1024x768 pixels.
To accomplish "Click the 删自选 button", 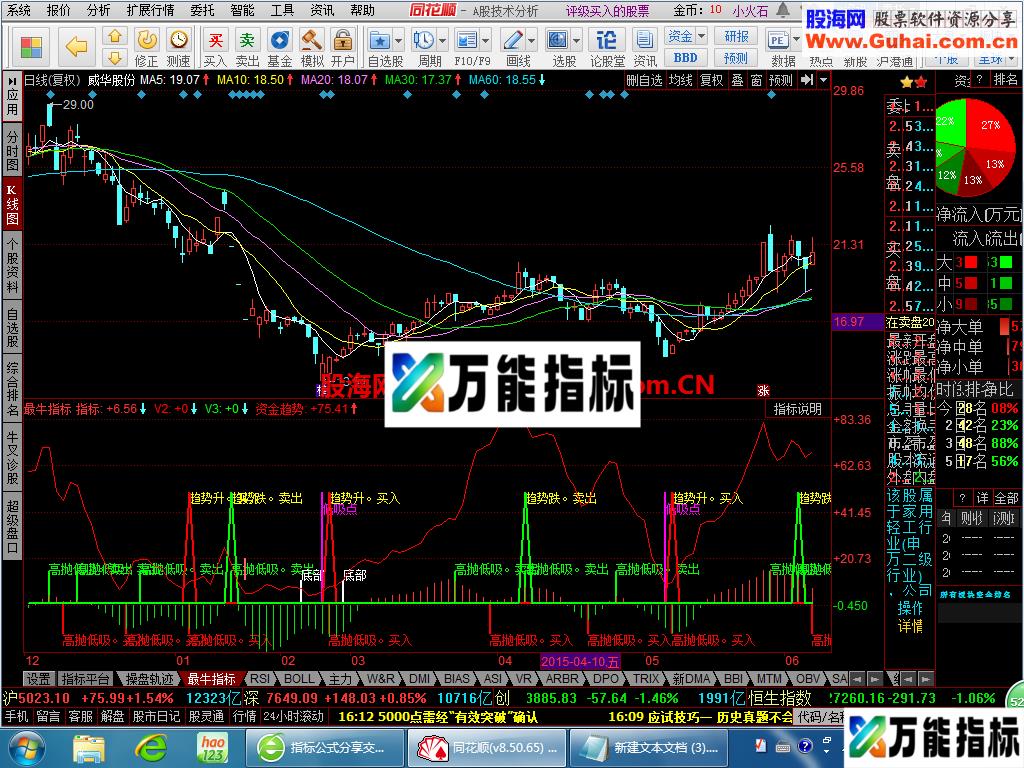I will coord(645,80).
